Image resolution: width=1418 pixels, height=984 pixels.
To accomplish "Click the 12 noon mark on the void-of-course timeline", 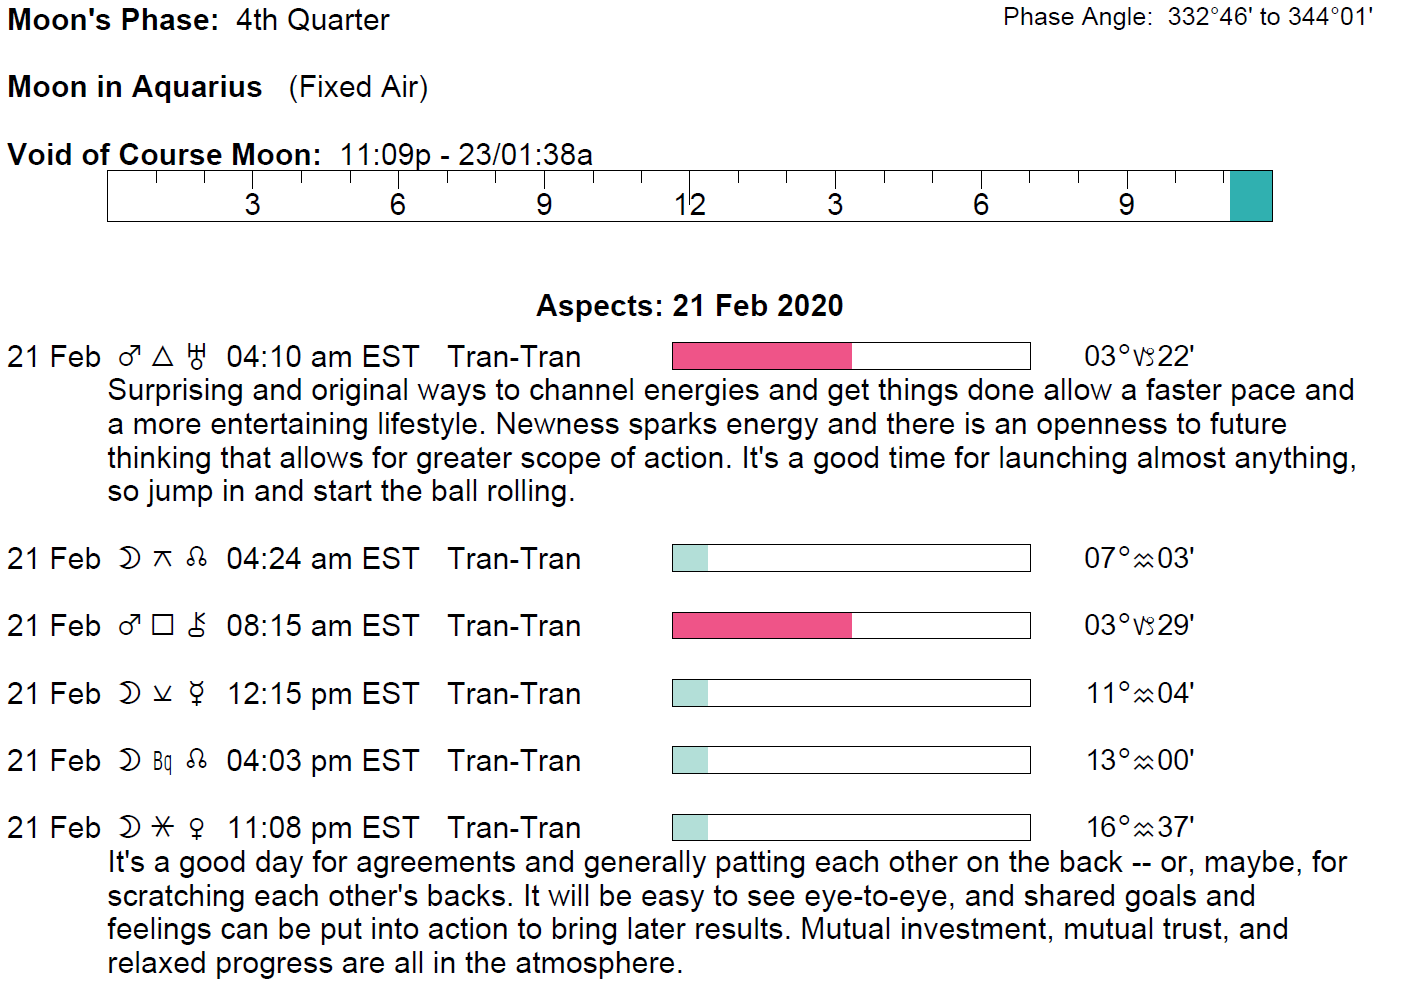I will (x=690, y=204).
